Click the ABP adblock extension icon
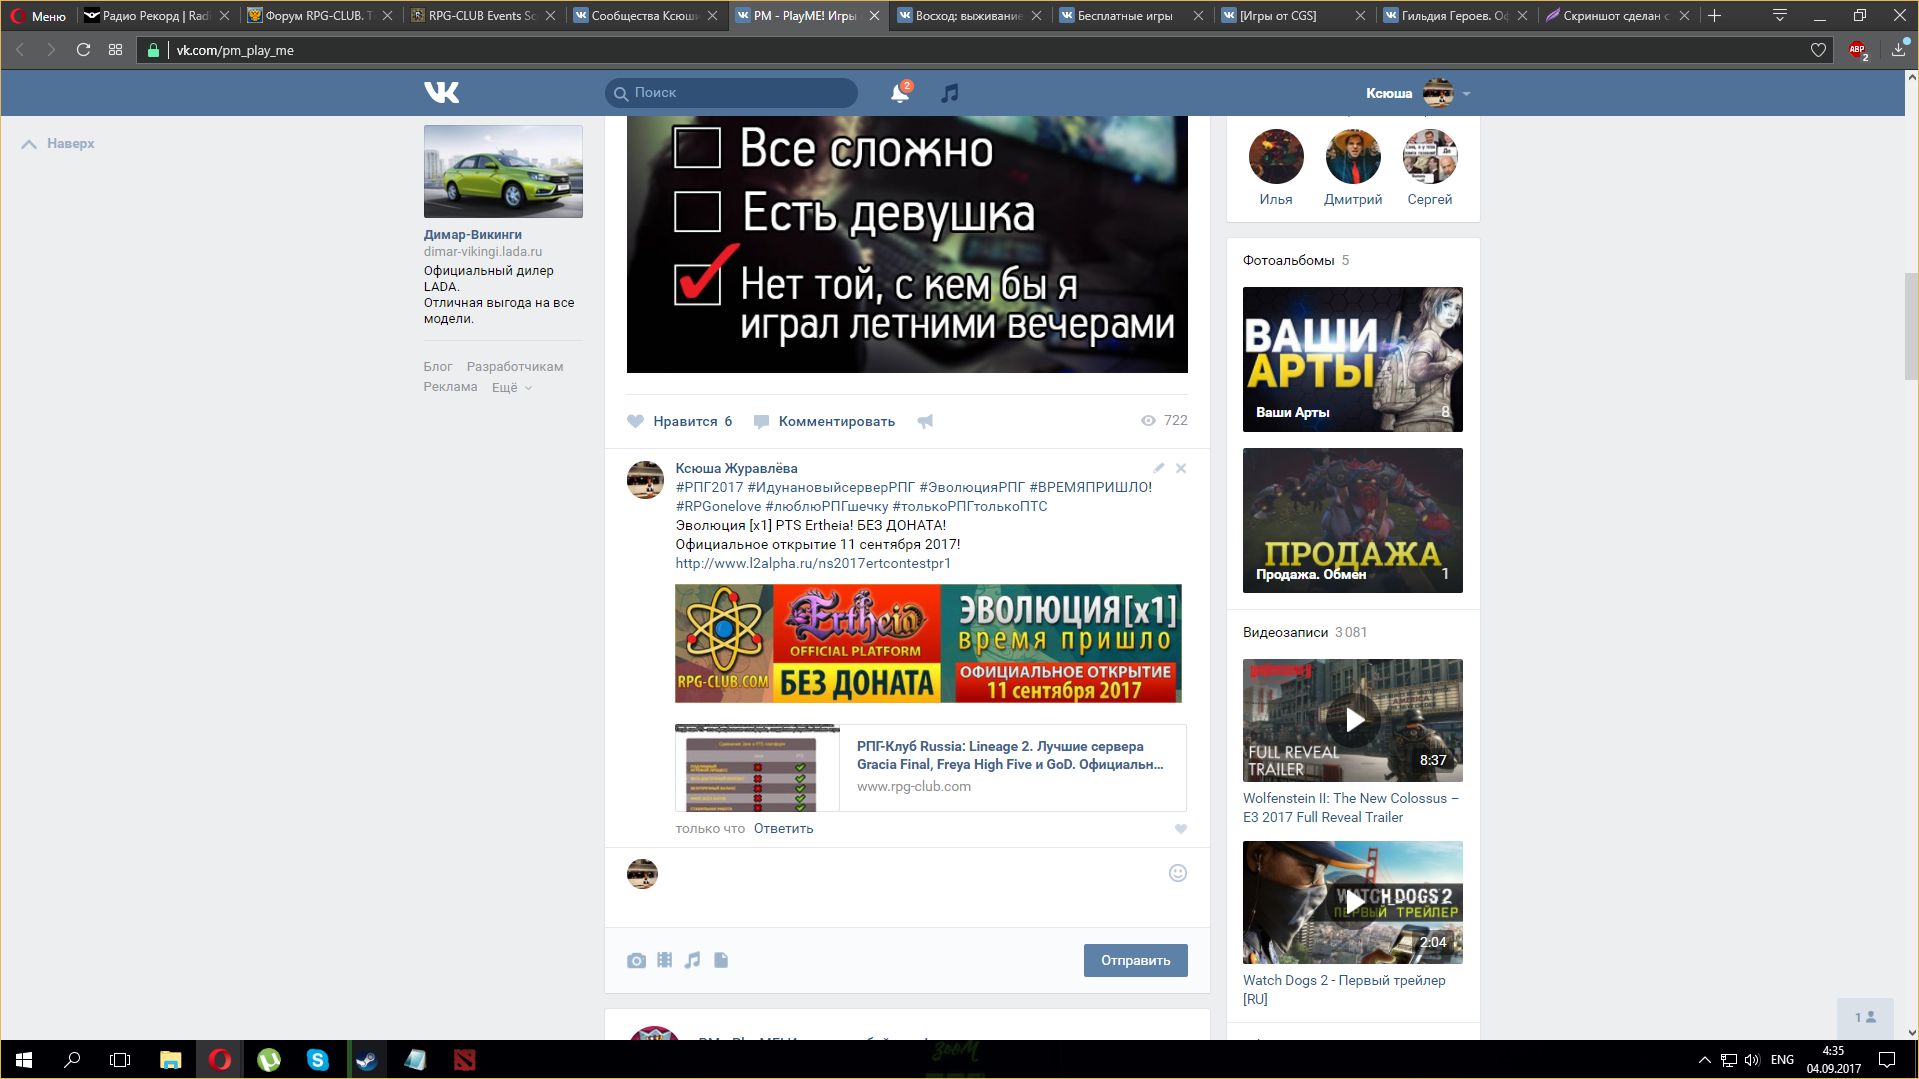The width and height of the screenshot is (1919, 1079). (1858, 50)
